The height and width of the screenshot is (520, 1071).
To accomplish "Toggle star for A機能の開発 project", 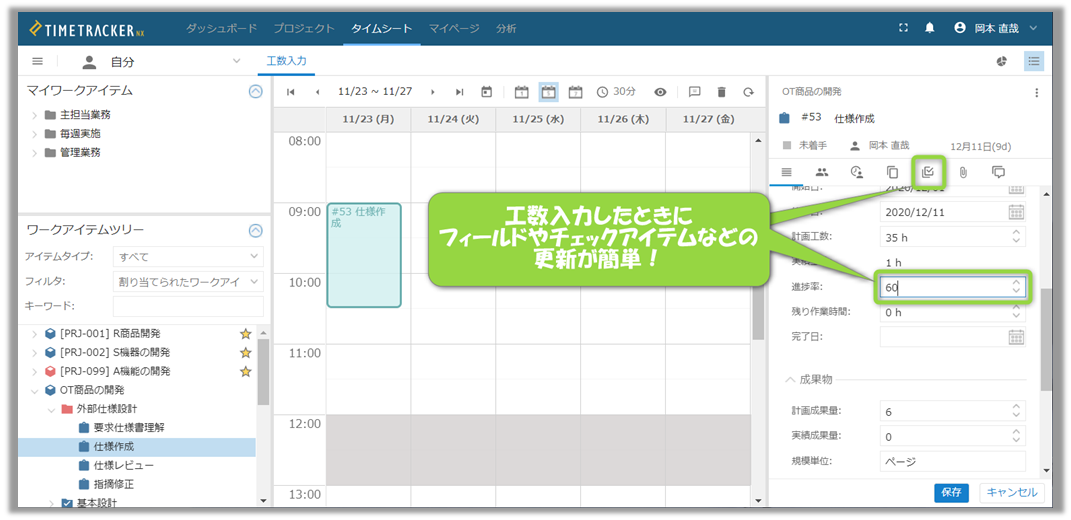I will 245,372.
